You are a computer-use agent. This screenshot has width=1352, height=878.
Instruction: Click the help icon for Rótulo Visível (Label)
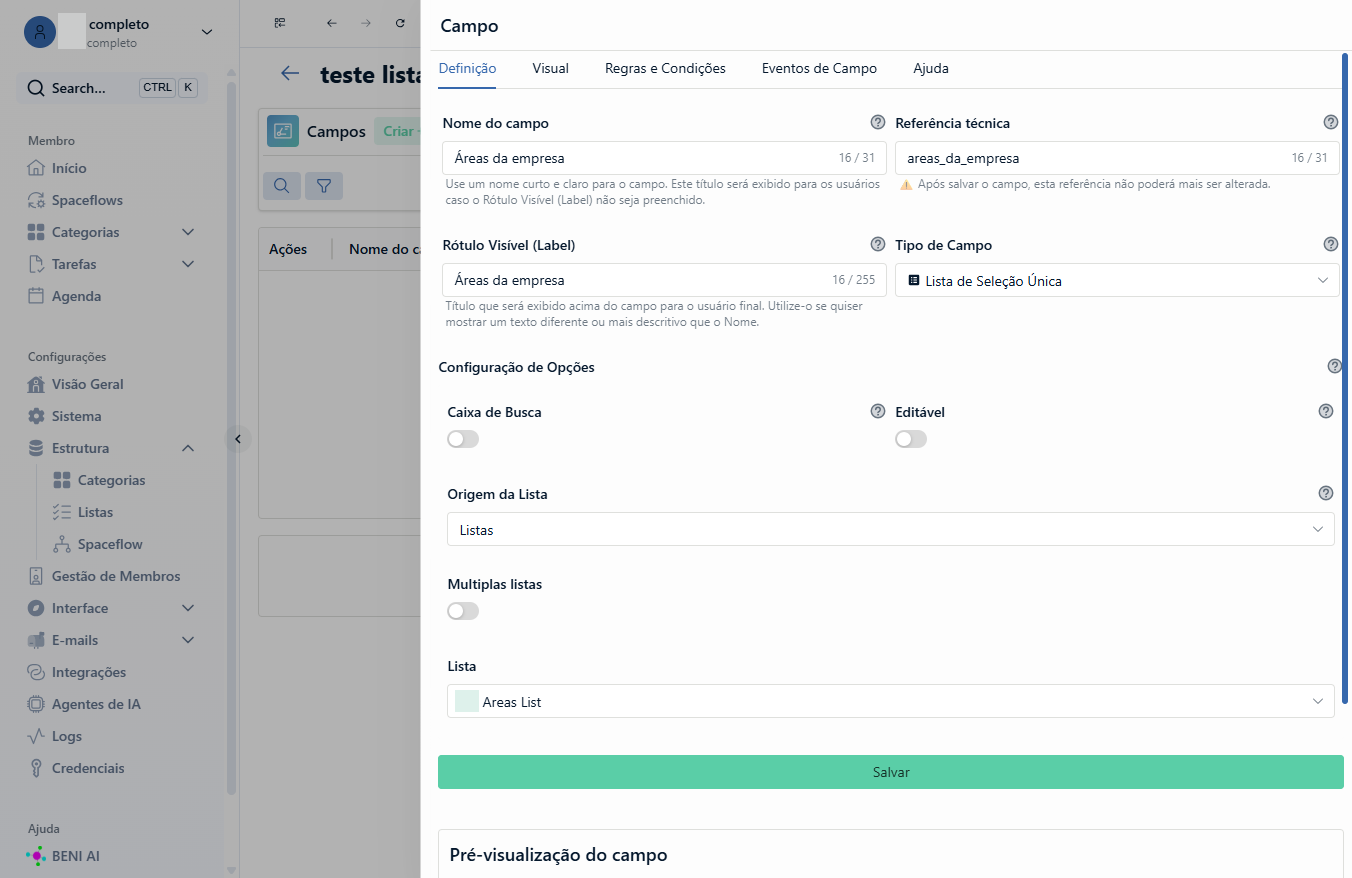(878, 244)
